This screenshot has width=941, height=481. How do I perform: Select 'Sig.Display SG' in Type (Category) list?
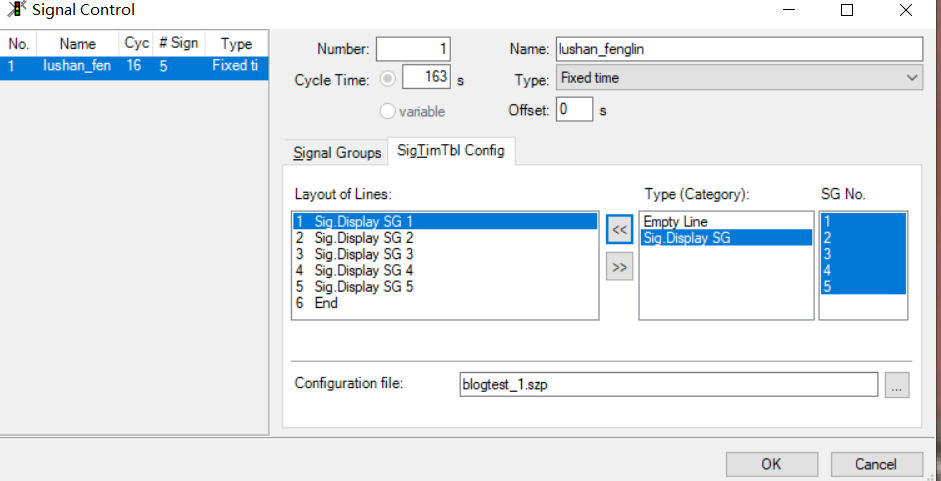point(726,238)
